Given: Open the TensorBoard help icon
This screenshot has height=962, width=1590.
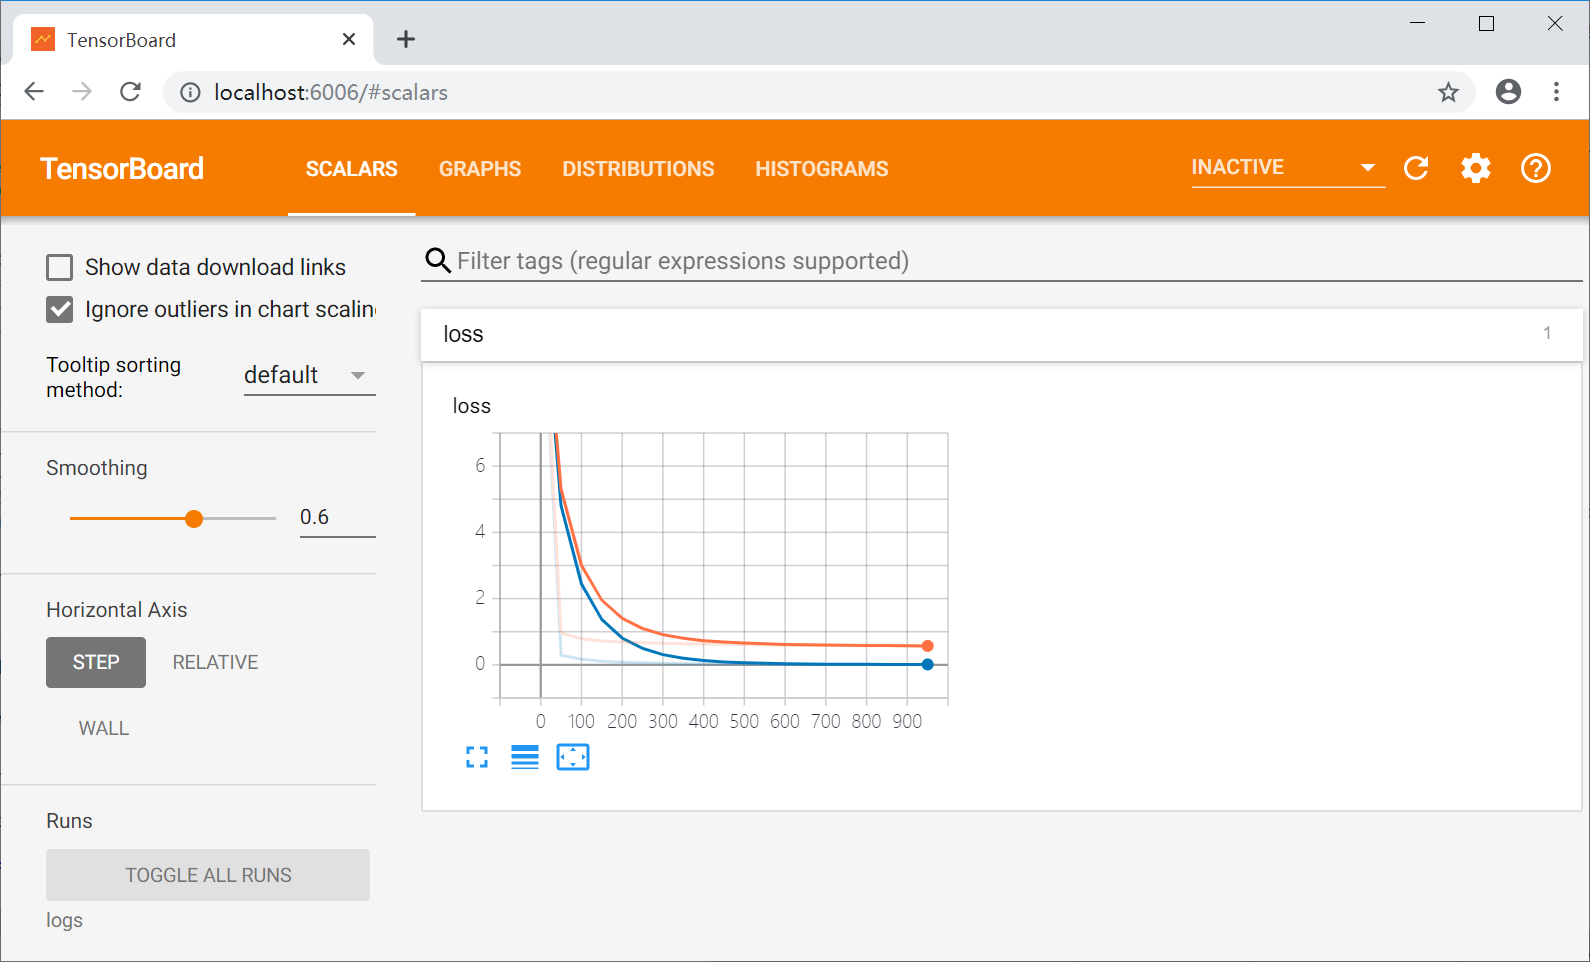Looking at the screenshot, I should point(1536,168).
